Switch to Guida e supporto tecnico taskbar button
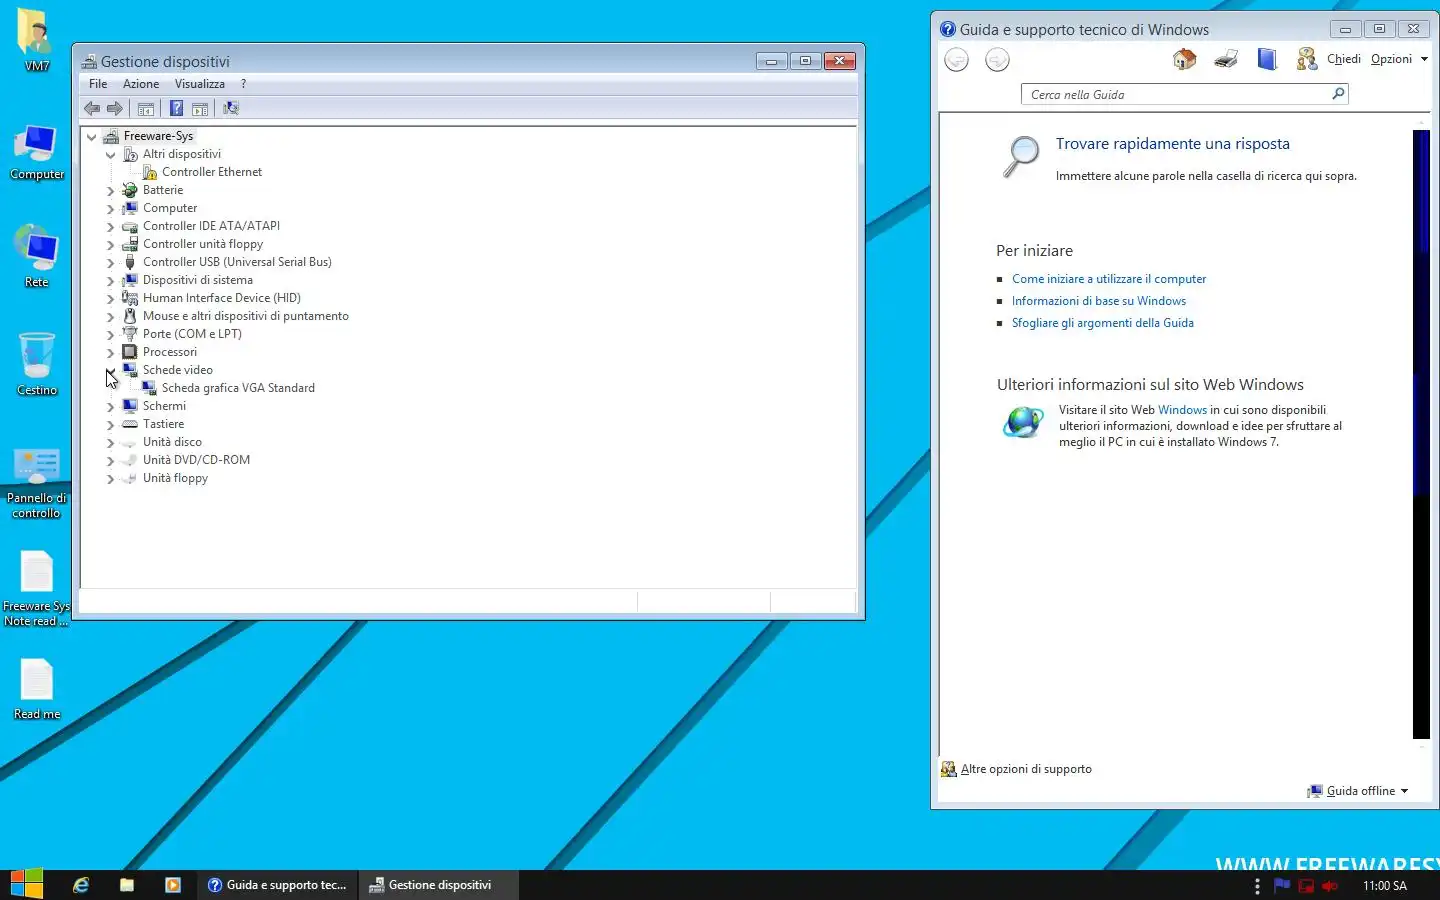The image size is (1440, 900). click(277, 885)
